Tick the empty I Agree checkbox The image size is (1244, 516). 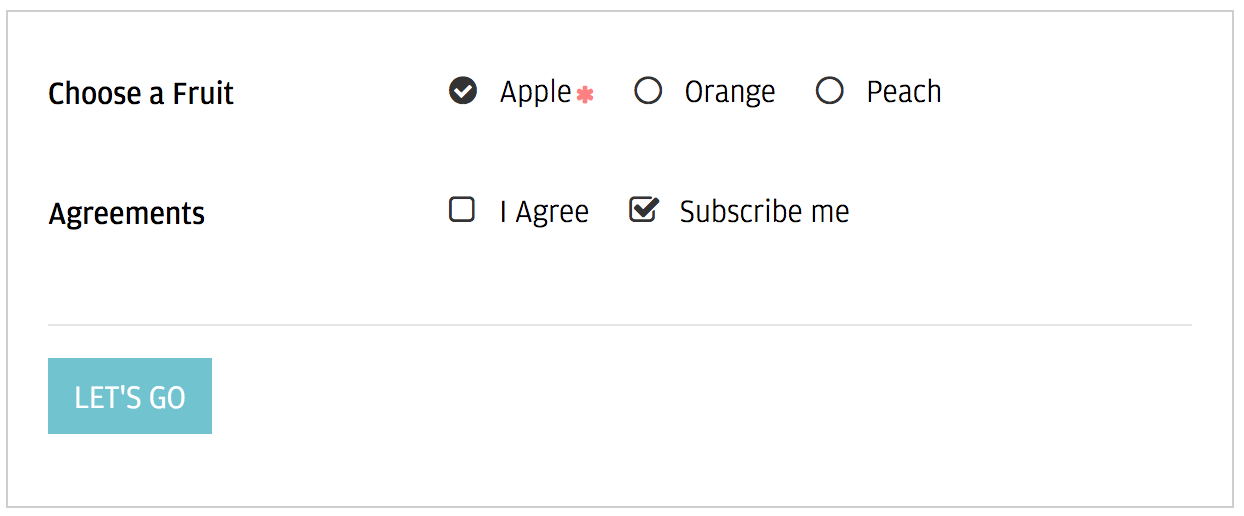click(x=462, y=210)
